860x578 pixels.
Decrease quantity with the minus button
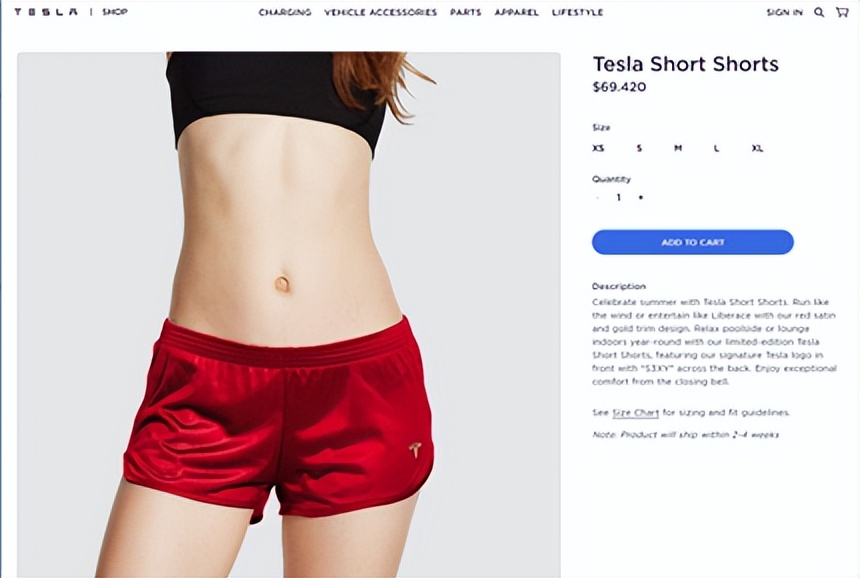[x=597, y=197]
